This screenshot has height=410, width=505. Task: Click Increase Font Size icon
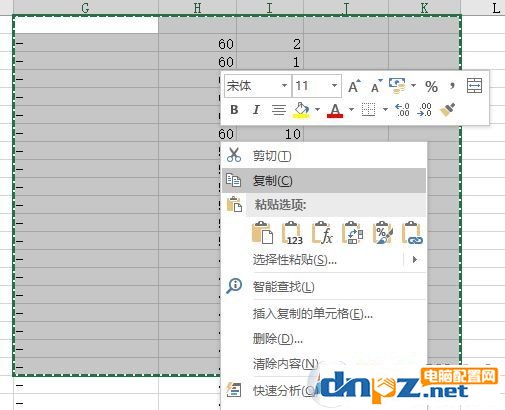pos(354,86)
